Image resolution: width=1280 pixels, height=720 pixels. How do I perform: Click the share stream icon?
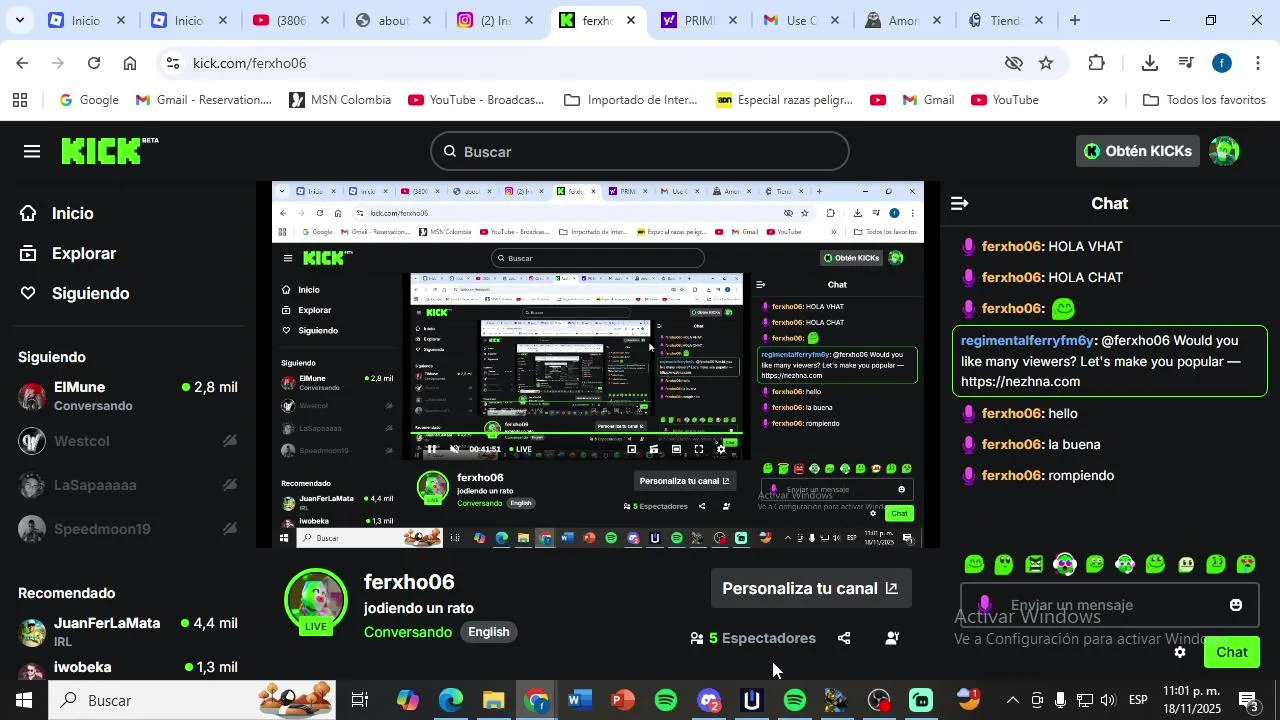(x=844, y=638)
